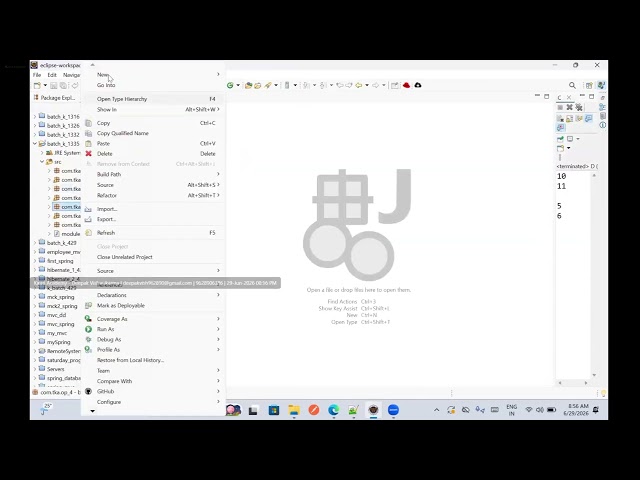This screenshot has height=480, width=640.
Task: Open dropdown beside forward navigation arrow
Action: [x=384, y=85]
